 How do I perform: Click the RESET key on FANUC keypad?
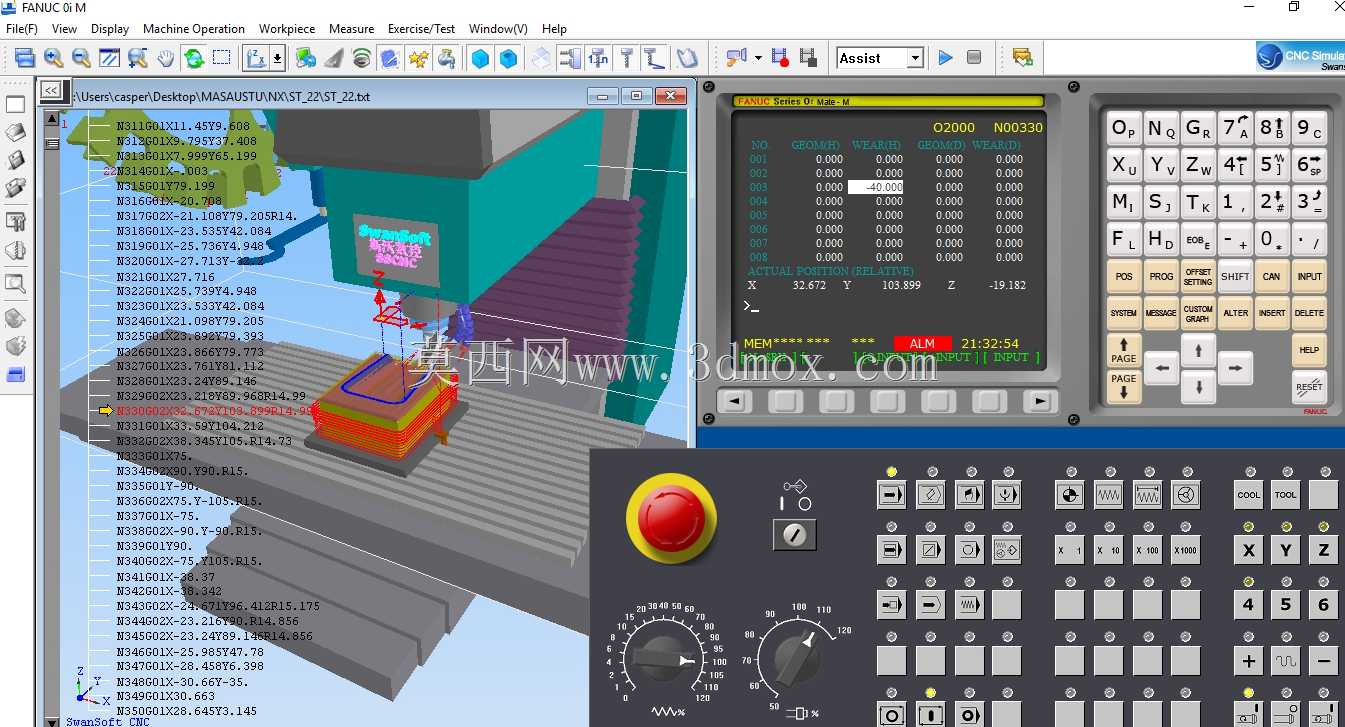click(1309, 386)
